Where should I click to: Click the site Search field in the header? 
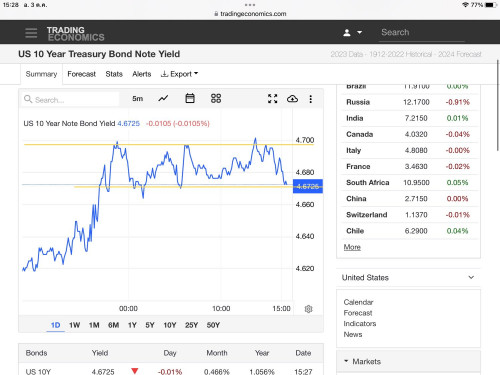(422, 32)
